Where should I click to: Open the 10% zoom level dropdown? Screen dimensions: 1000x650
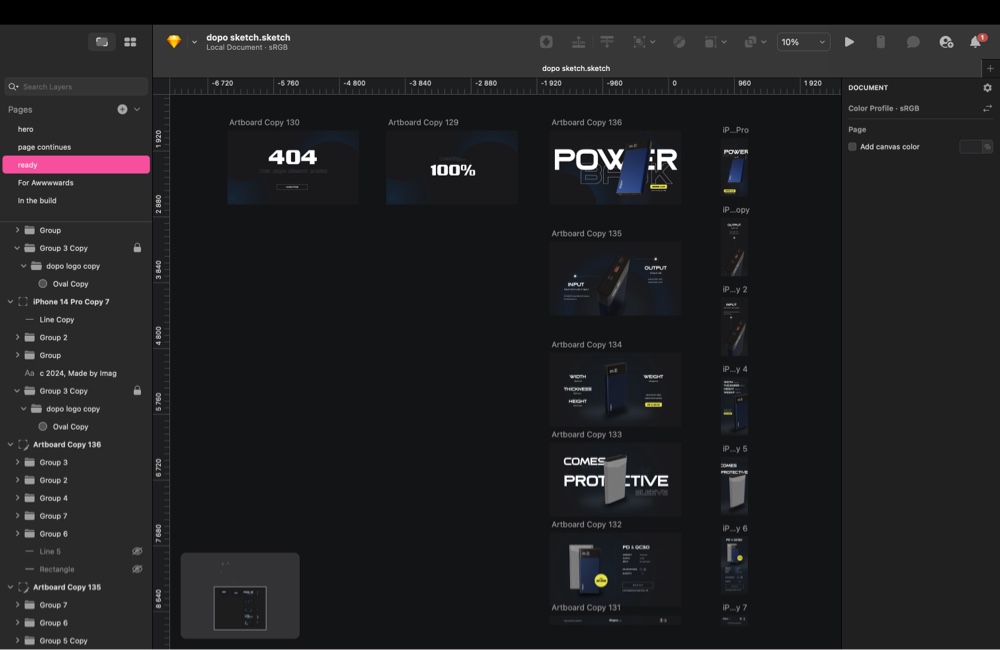tap(803, 42)
